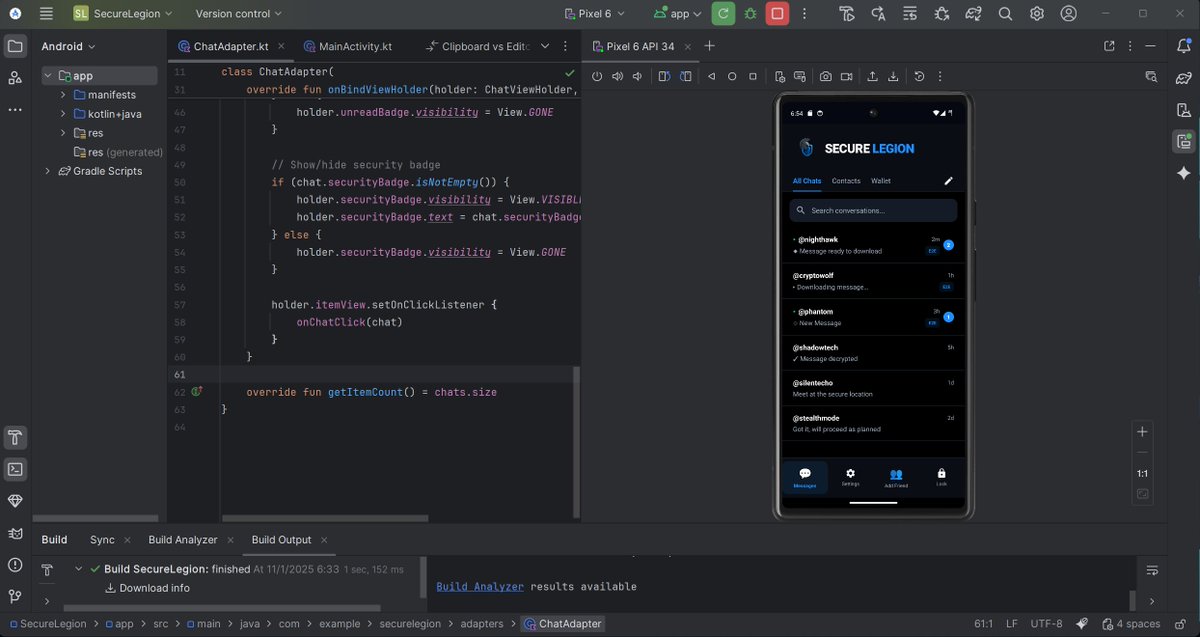
Task: Open Logcat tool window
Action: pyautogui.click(x=15, y=533)
